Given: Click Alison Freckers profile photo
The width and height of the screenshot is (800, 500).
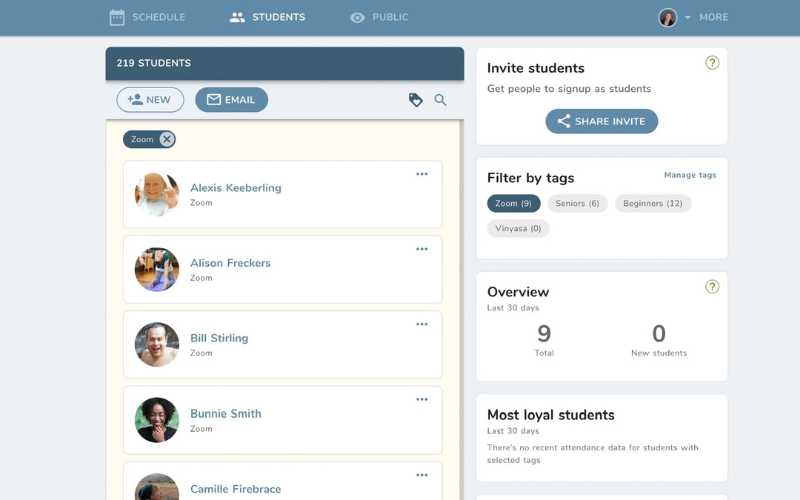Looking at the screenshot, I should pos(157,269).
